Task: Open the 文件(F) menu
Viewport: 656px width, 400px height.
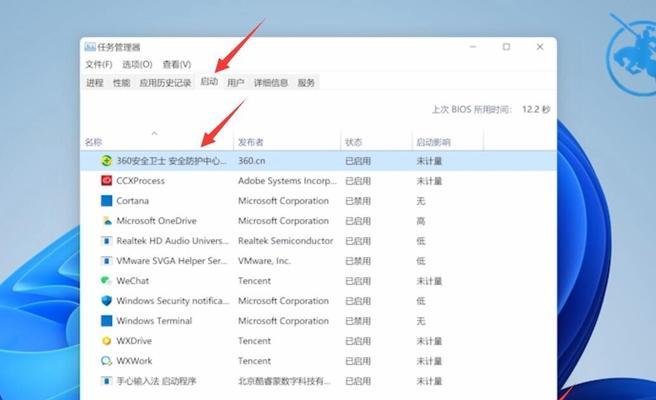Action: pyautogui.click(x=99, y=64)
